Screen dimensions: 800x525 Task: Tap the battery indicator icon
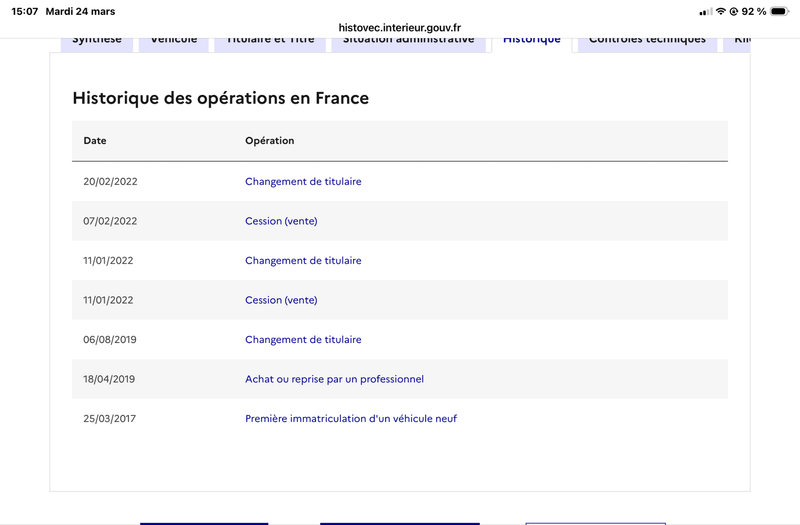[x=780, y=11]
